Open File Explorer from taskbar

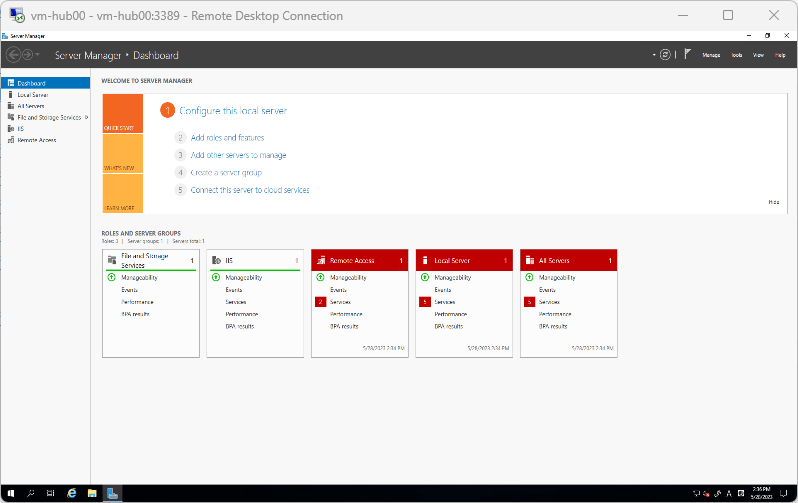click(x=92, y=493)
